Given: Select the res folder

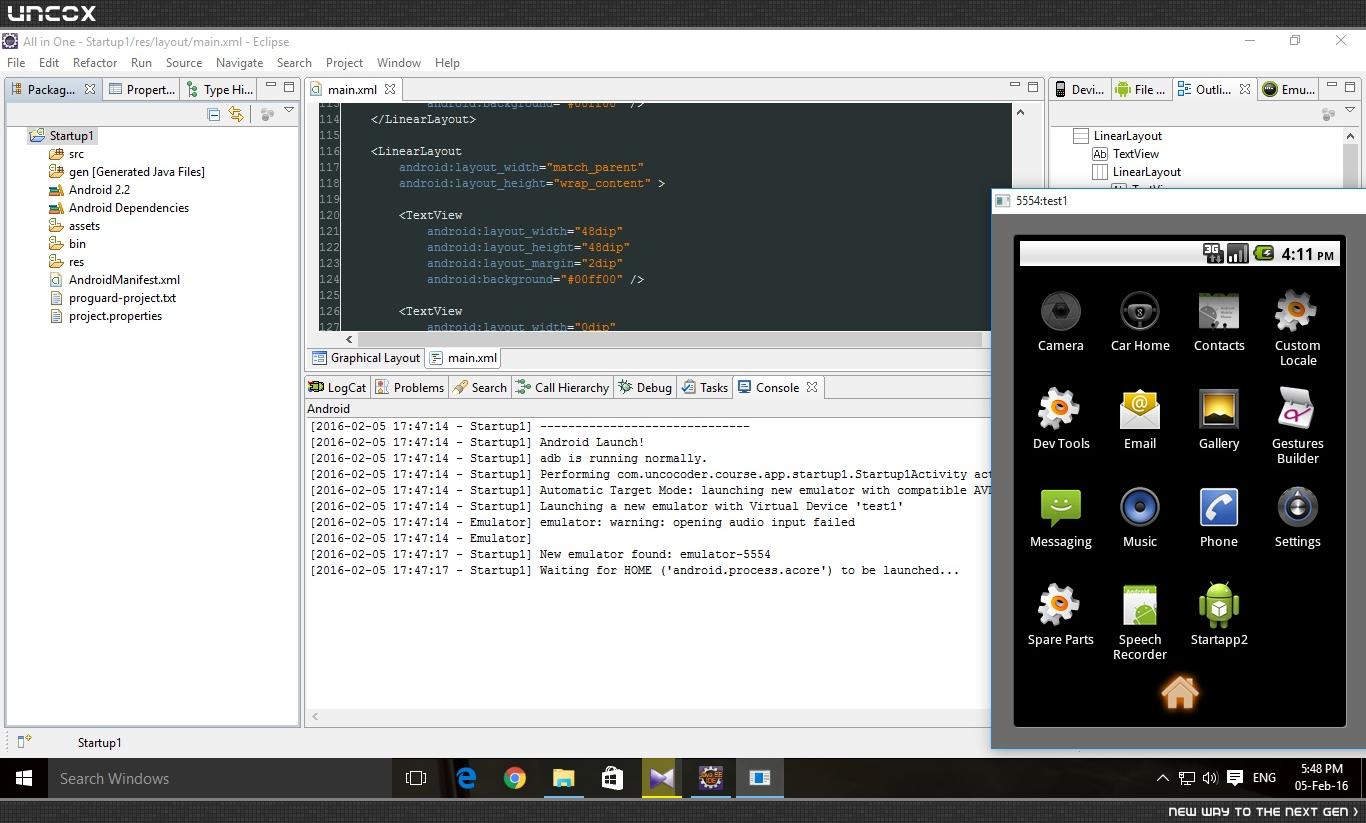Looking at the screenshot, I should [x=76, y=262].
